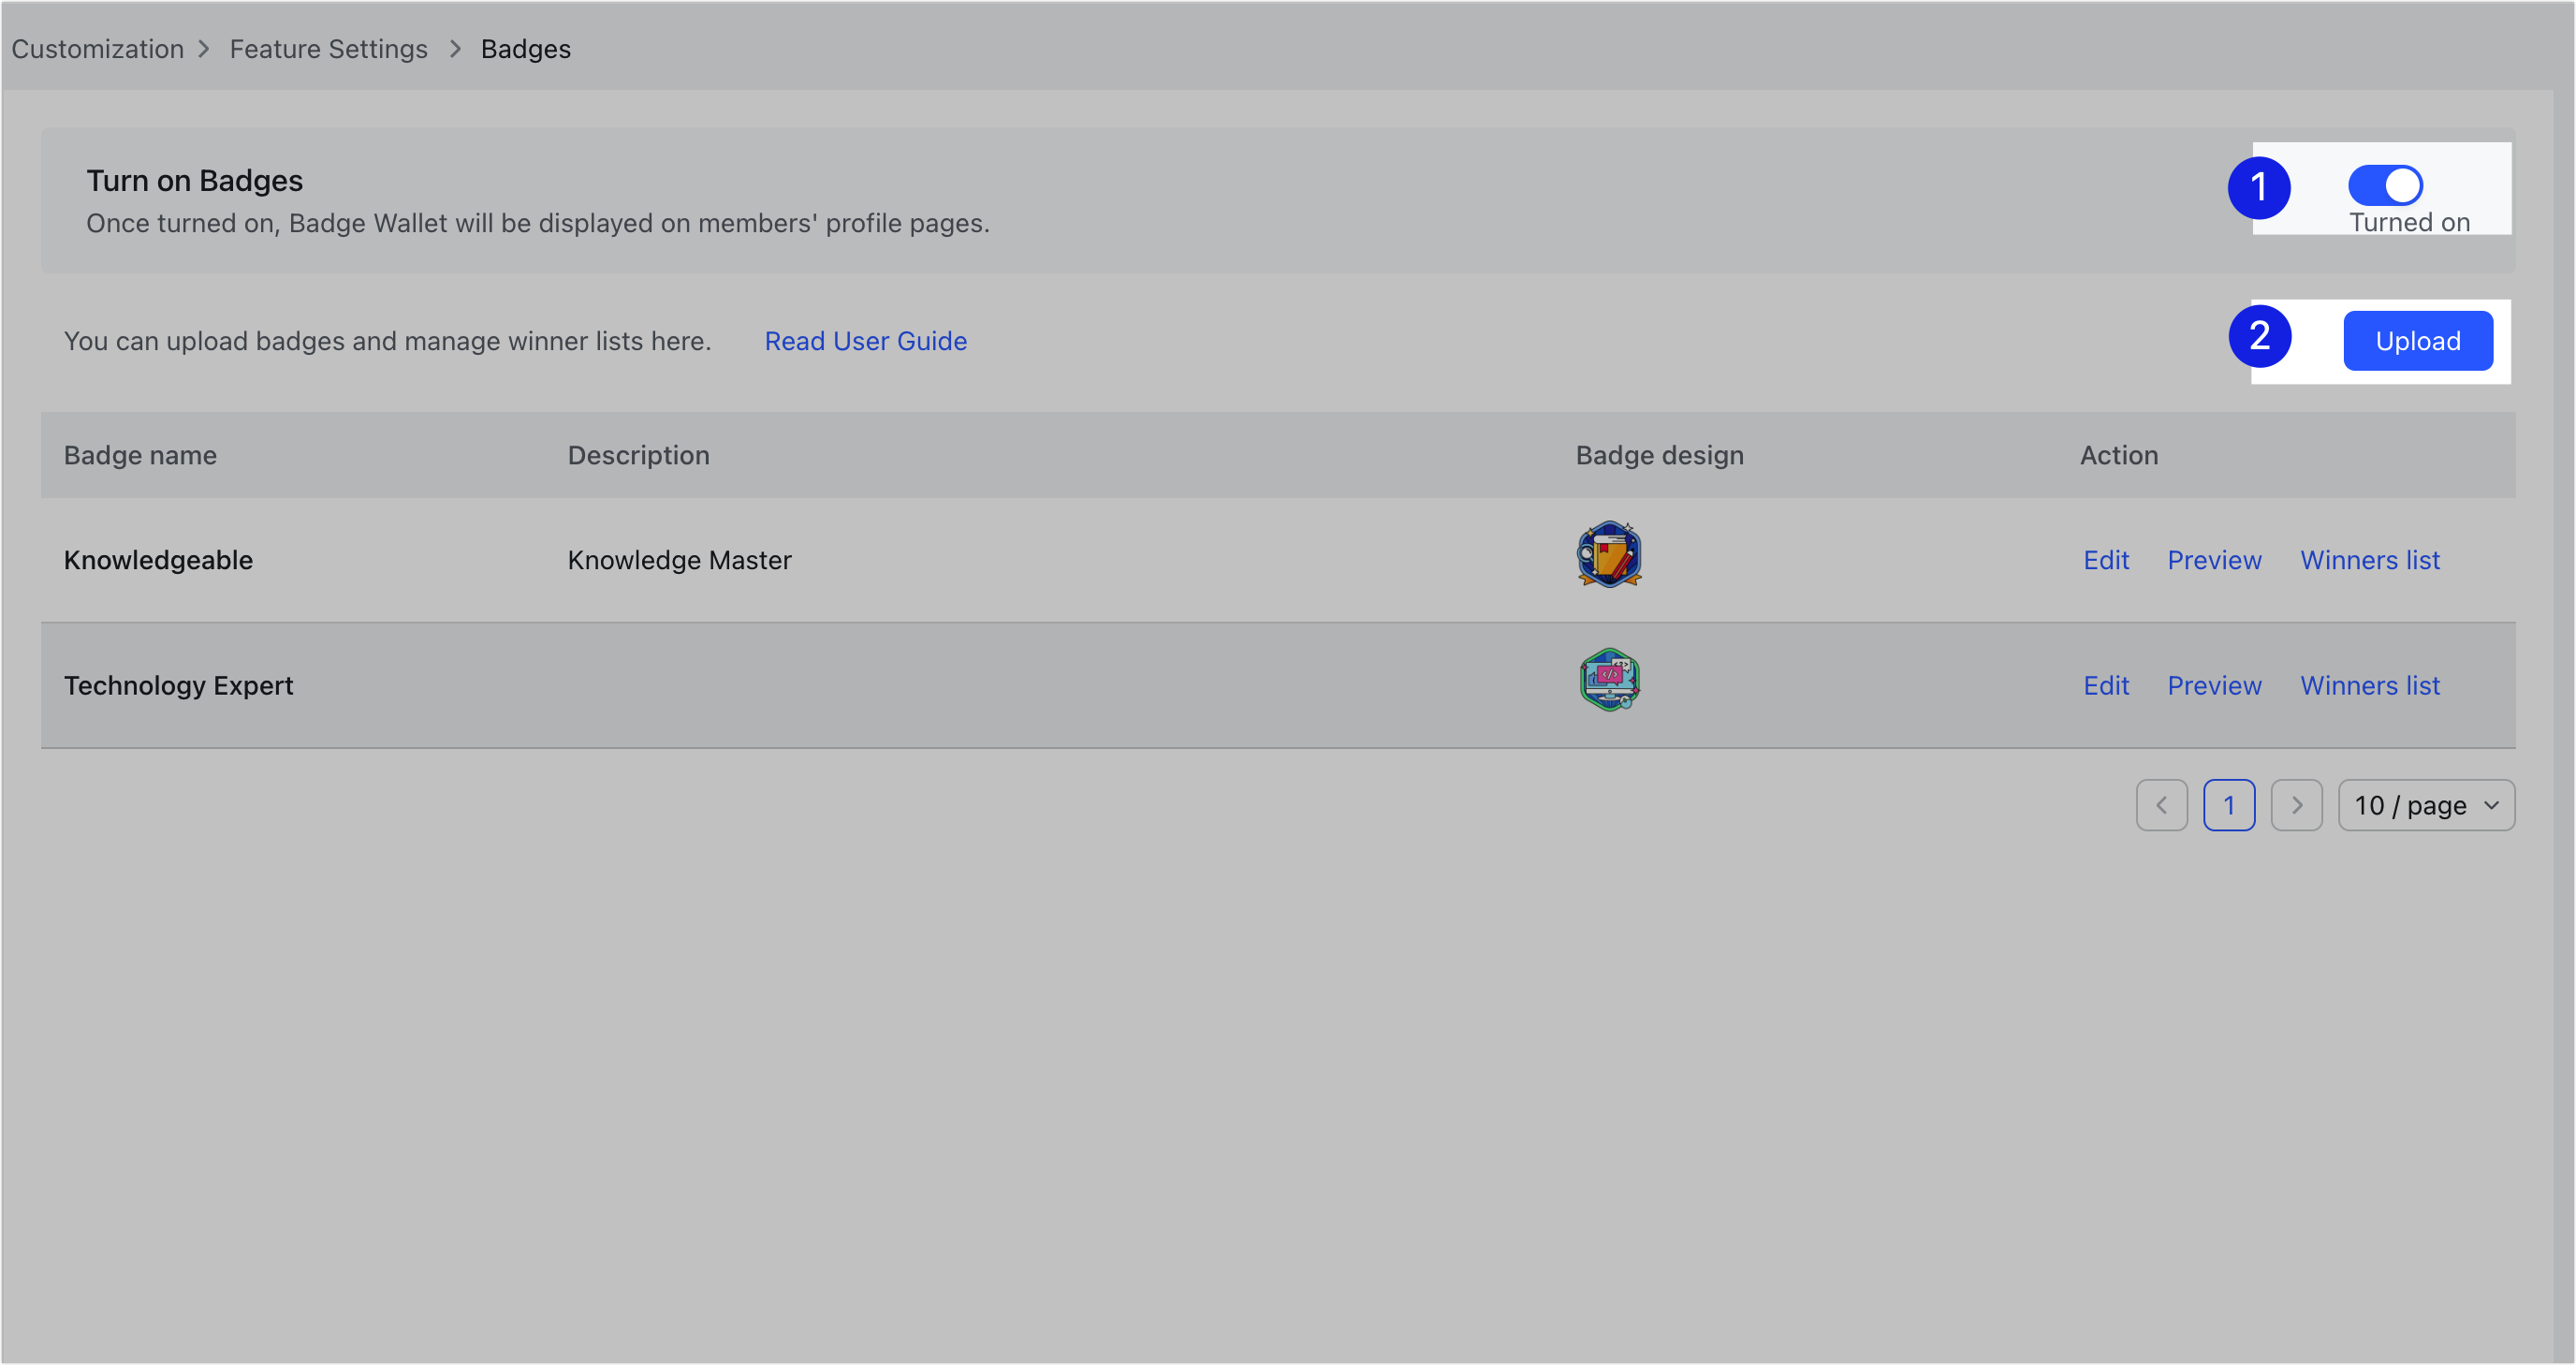The height and width of the screenshot is (1365, 2576).
Task: Open Feature Settings from the breadcrumb
Action: pyautogui.click(x=328, y=48)
